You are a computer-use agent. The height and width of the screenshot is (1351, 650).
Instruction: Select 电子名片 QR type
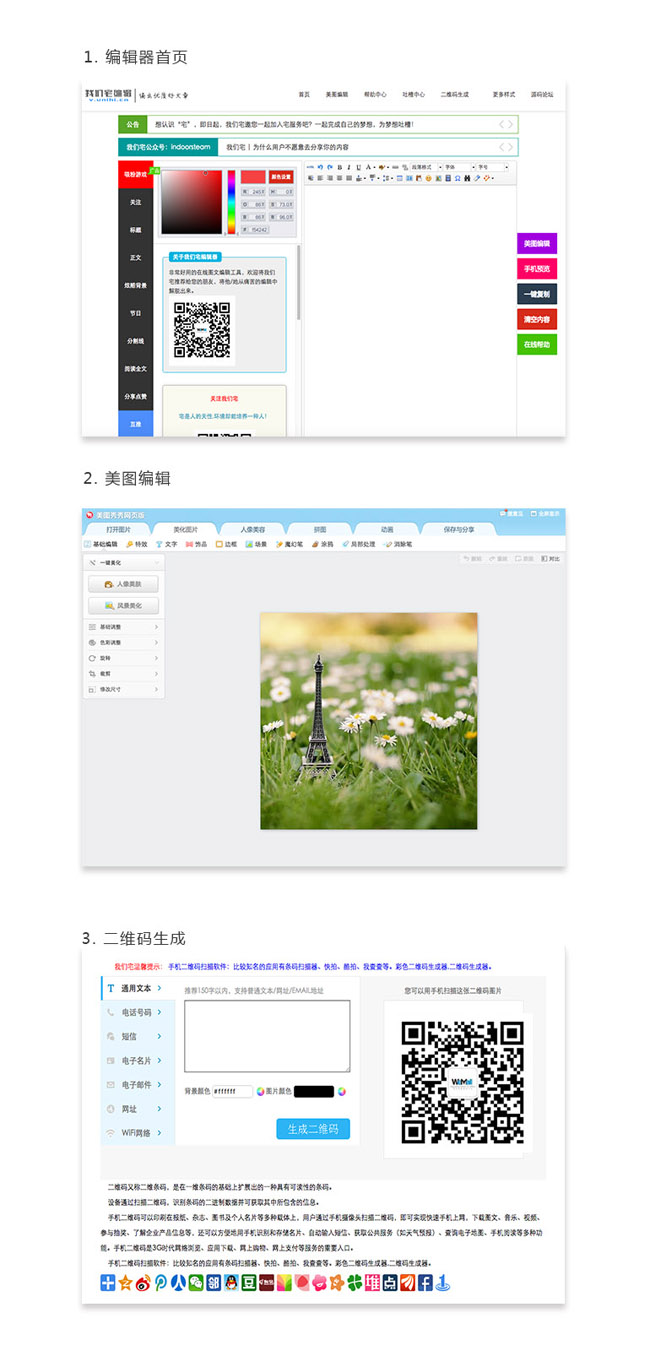pos(137,1060)
